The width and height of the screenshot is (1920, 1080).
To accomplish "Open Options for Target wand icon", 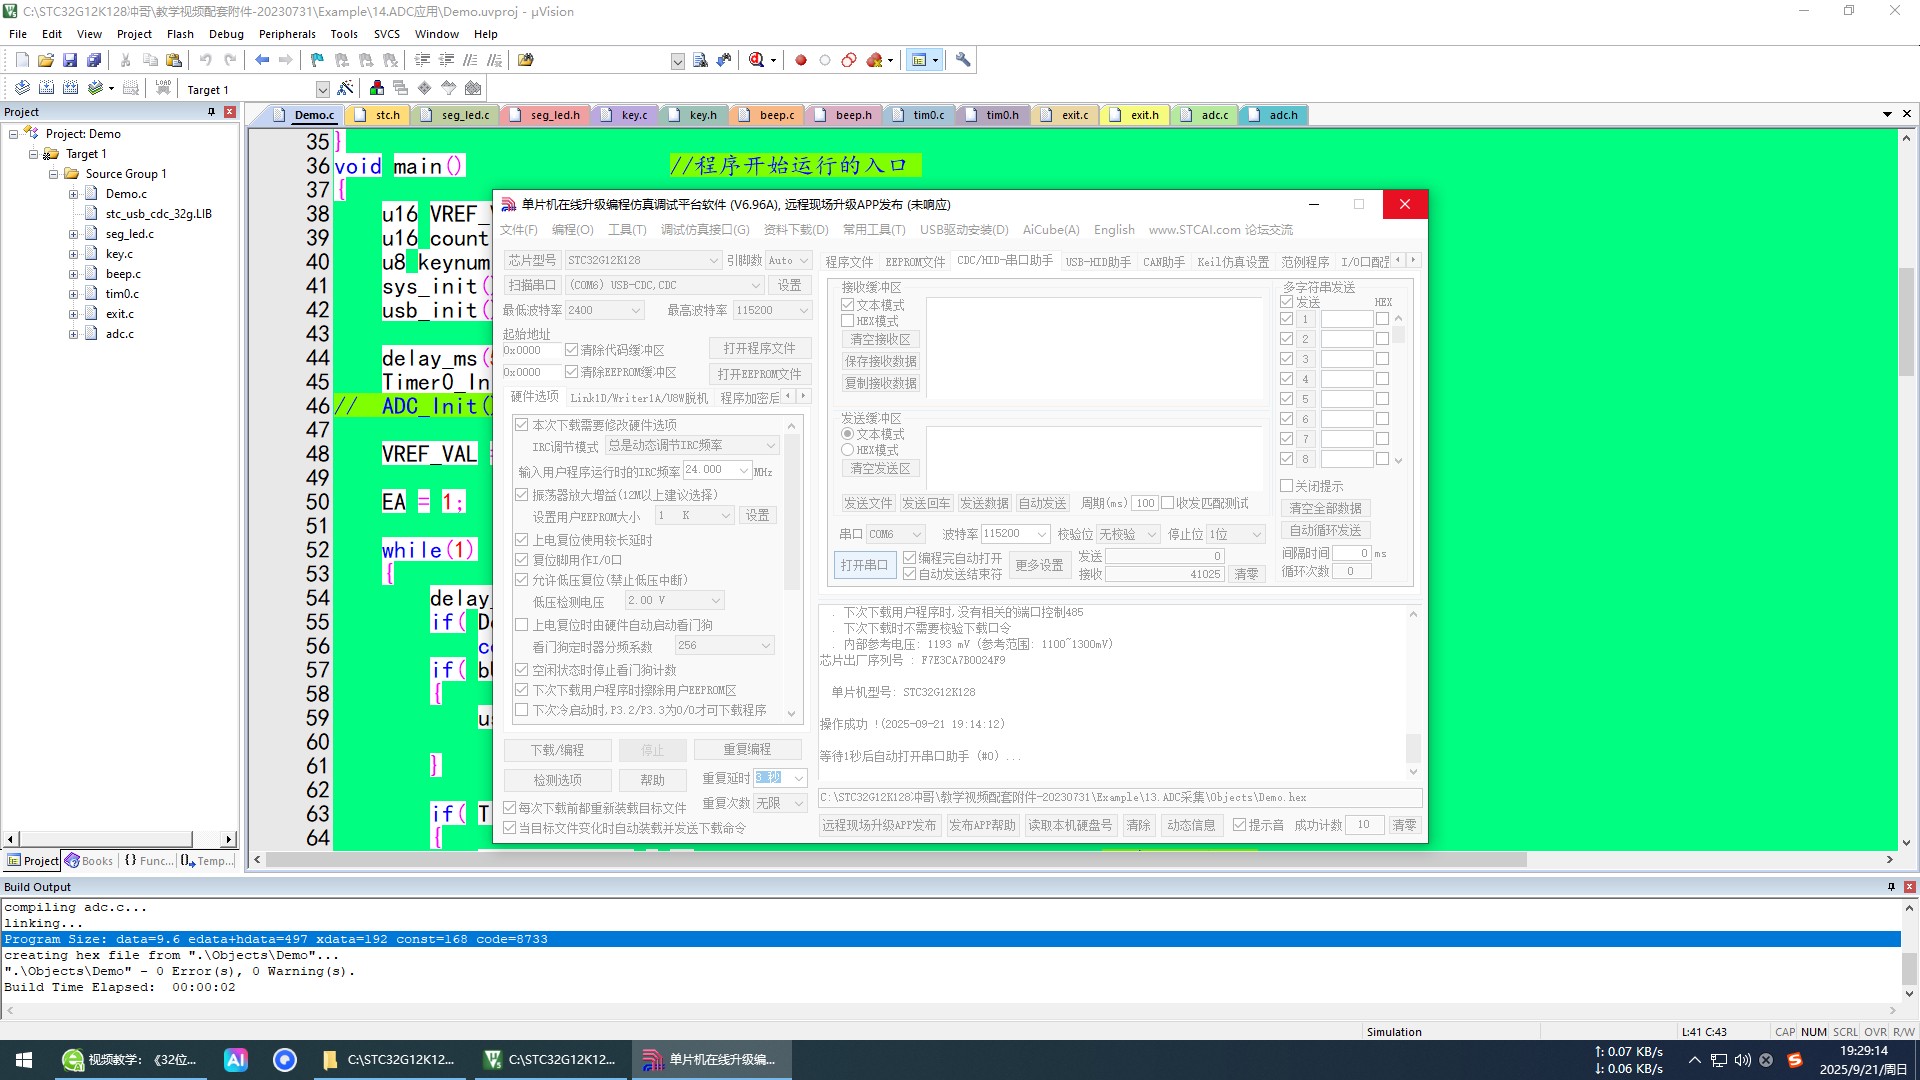I will click(x=345, y=88).
